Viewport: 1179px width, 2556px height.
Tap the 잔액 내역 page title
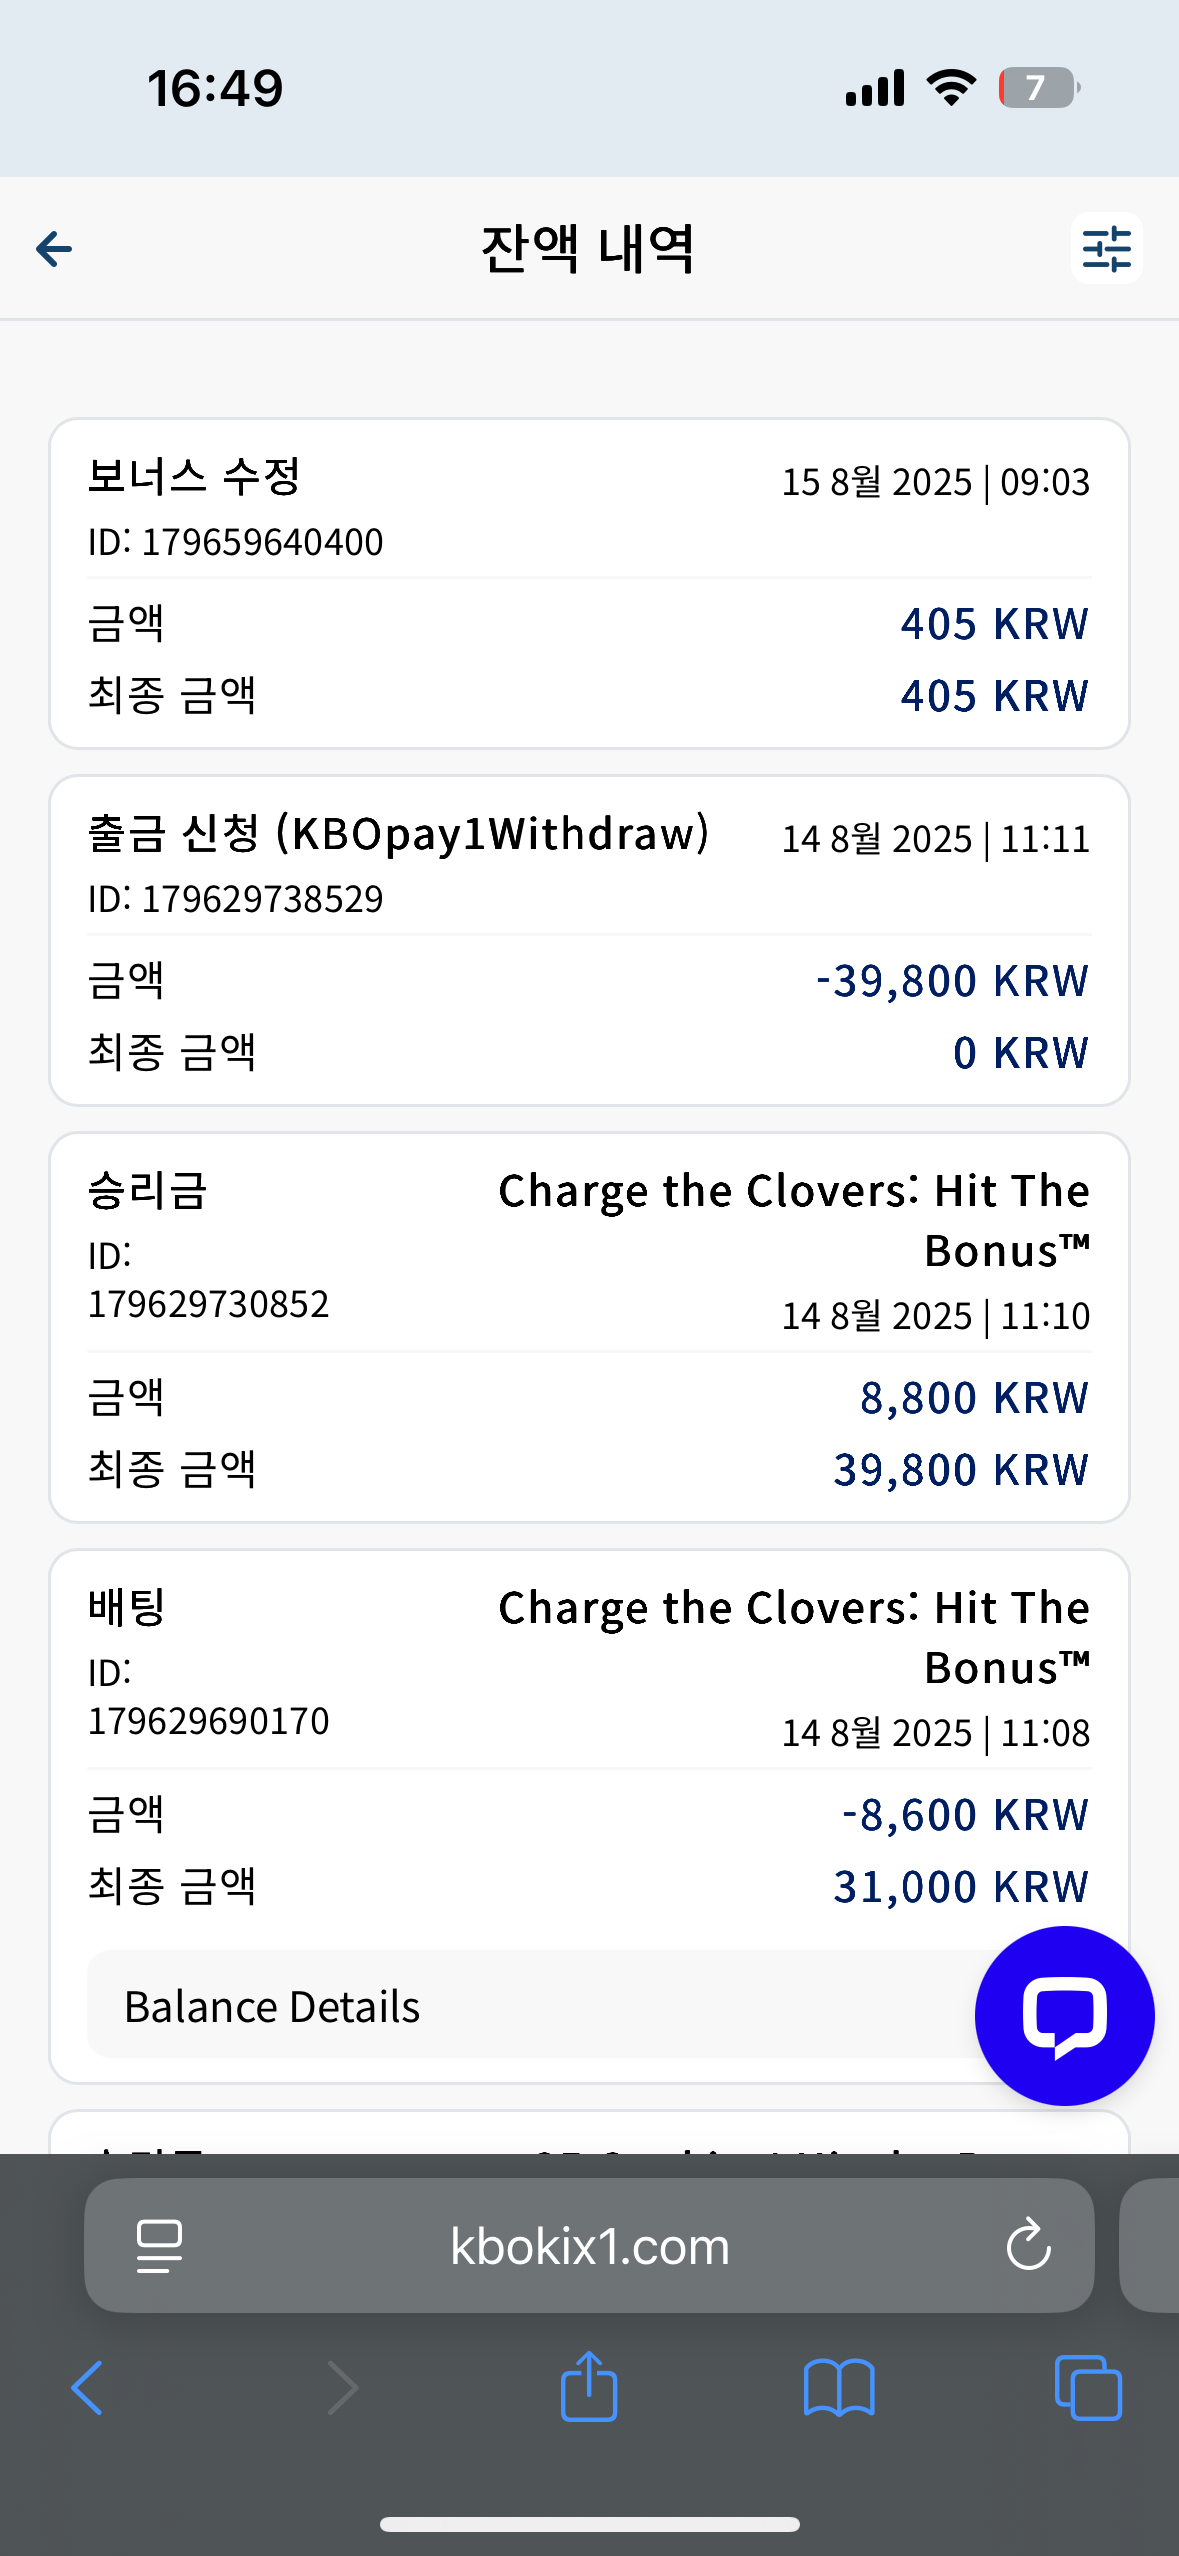click(x=588, y=249)
